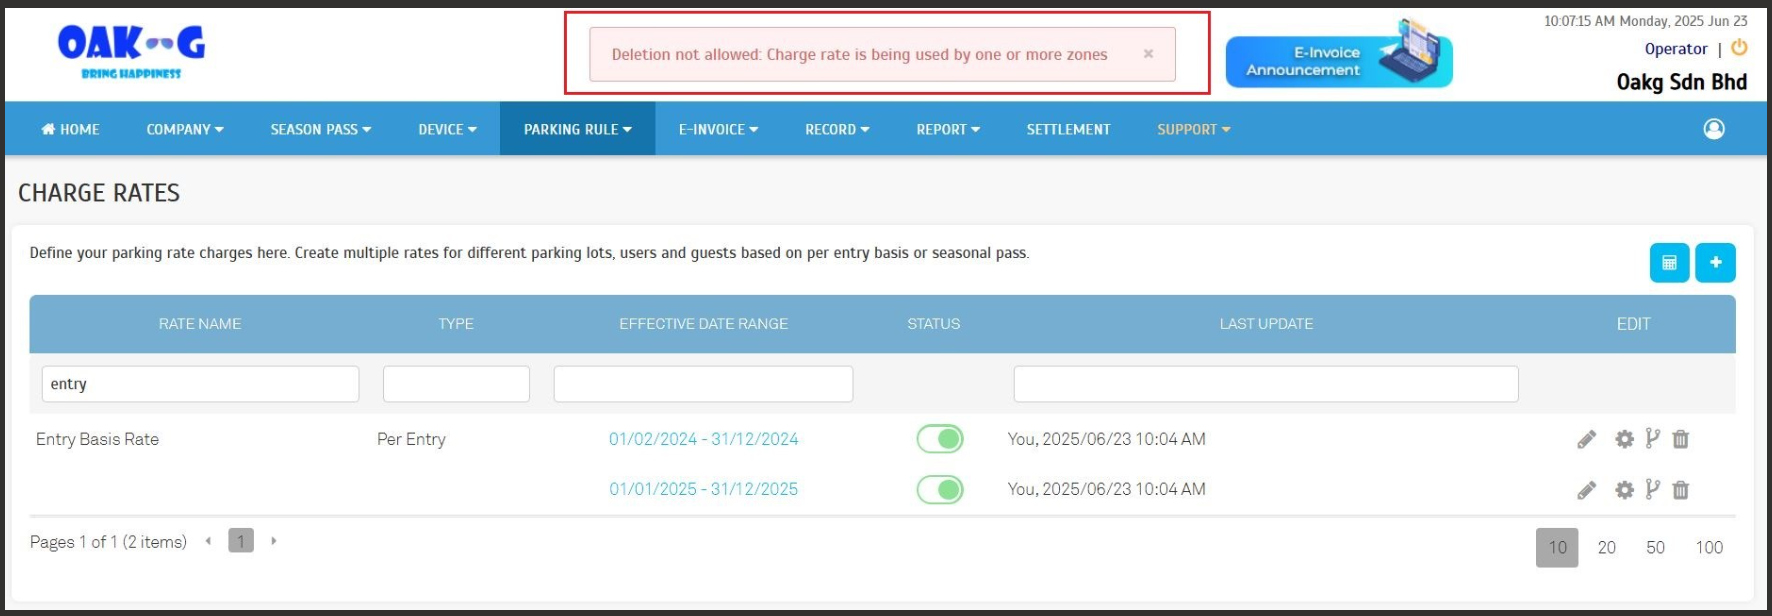Image resolution: width=1772 pixels, height=616 pixels.
Task: Edit the 2024 rate with pencil icon
Action: [x=1586, y=439]
